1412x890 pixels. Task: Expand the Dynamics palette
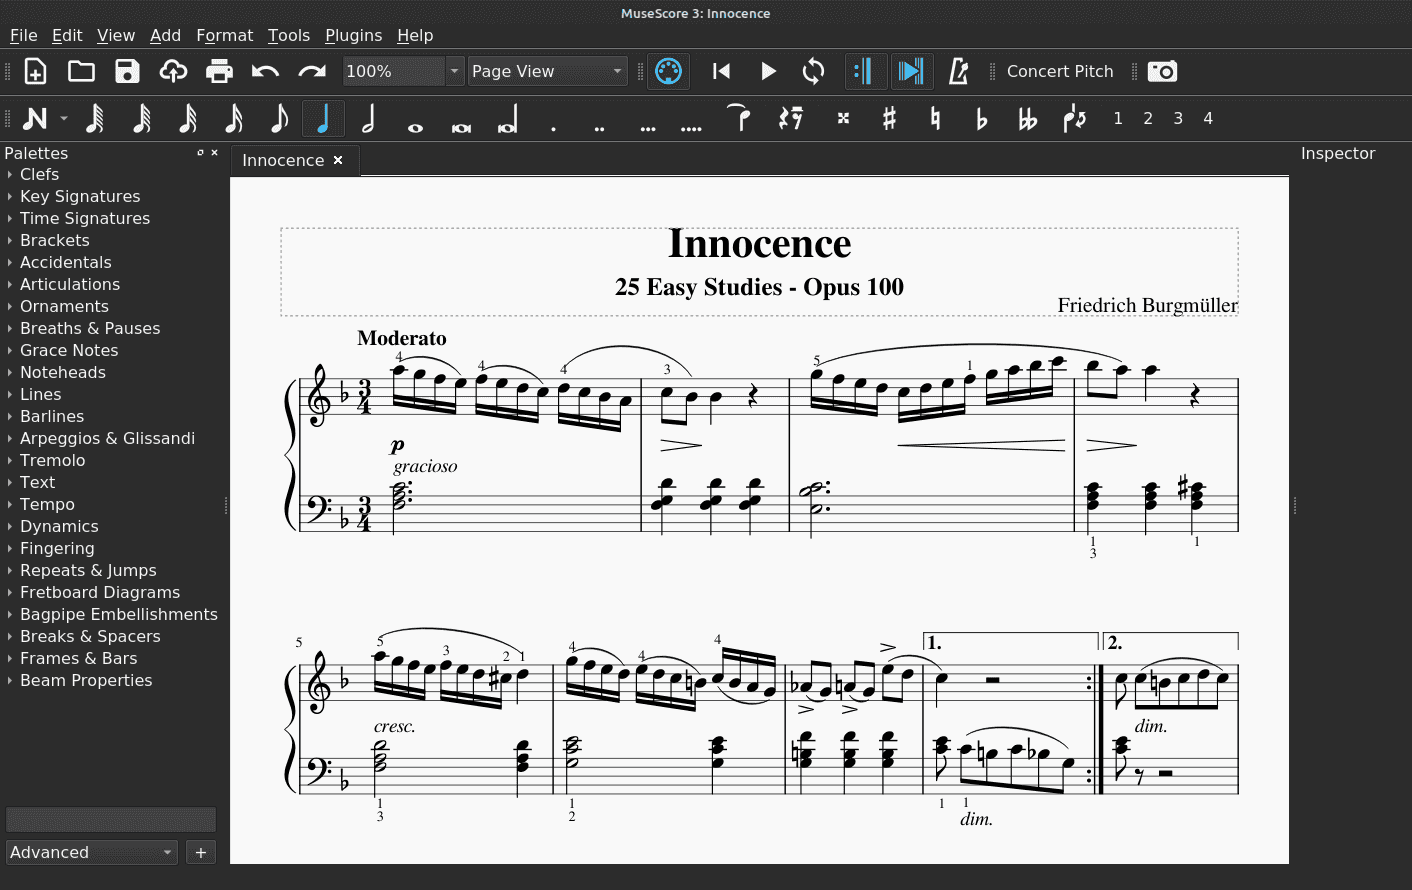point(59,526)
